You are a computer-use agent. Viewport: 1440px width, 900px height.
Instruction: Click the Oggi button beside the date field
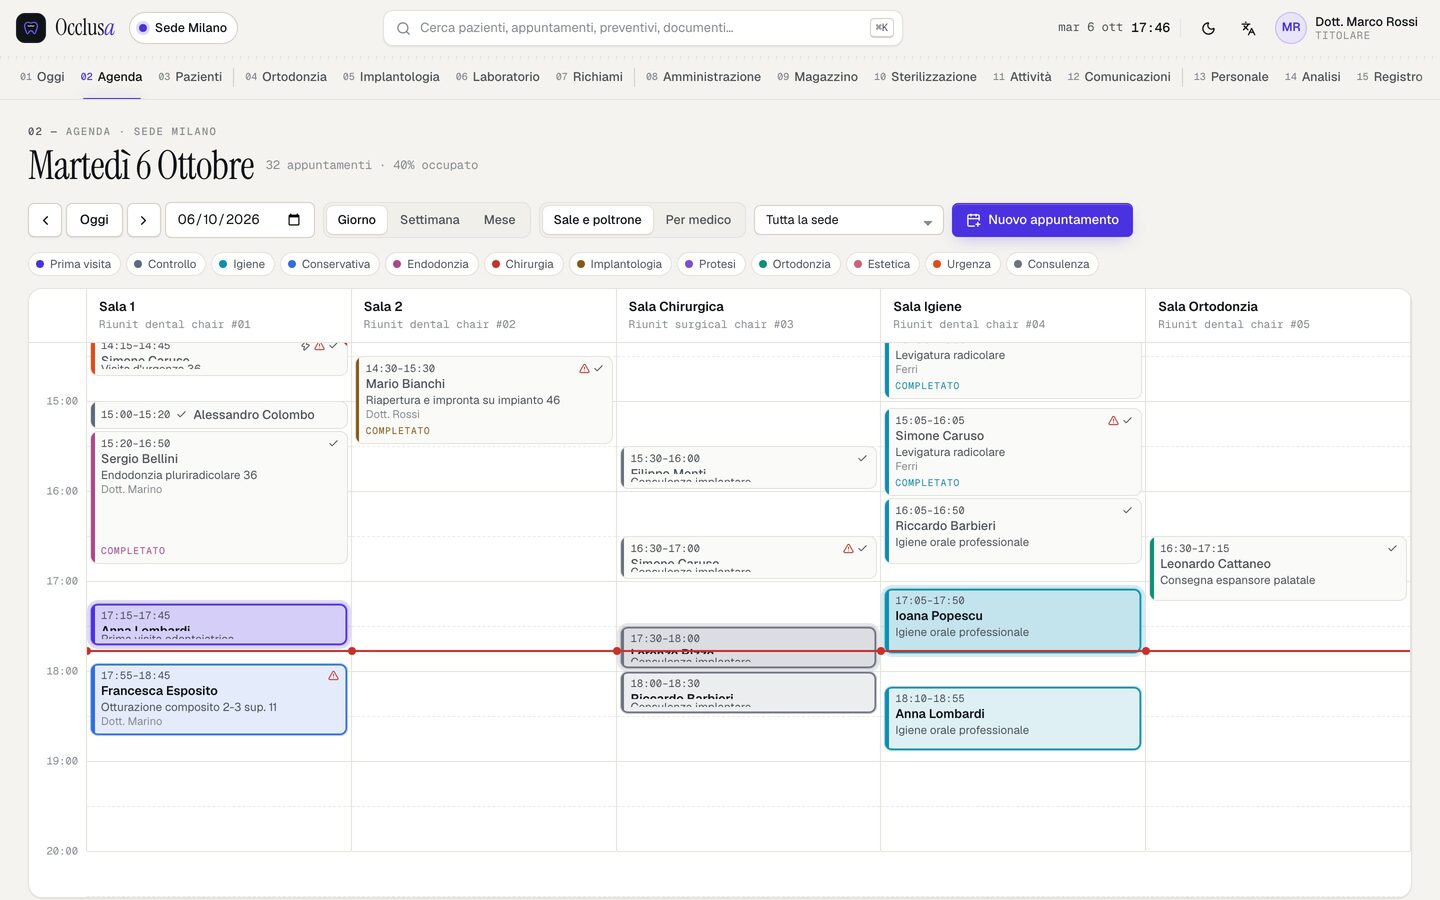(x=94, y=220)
